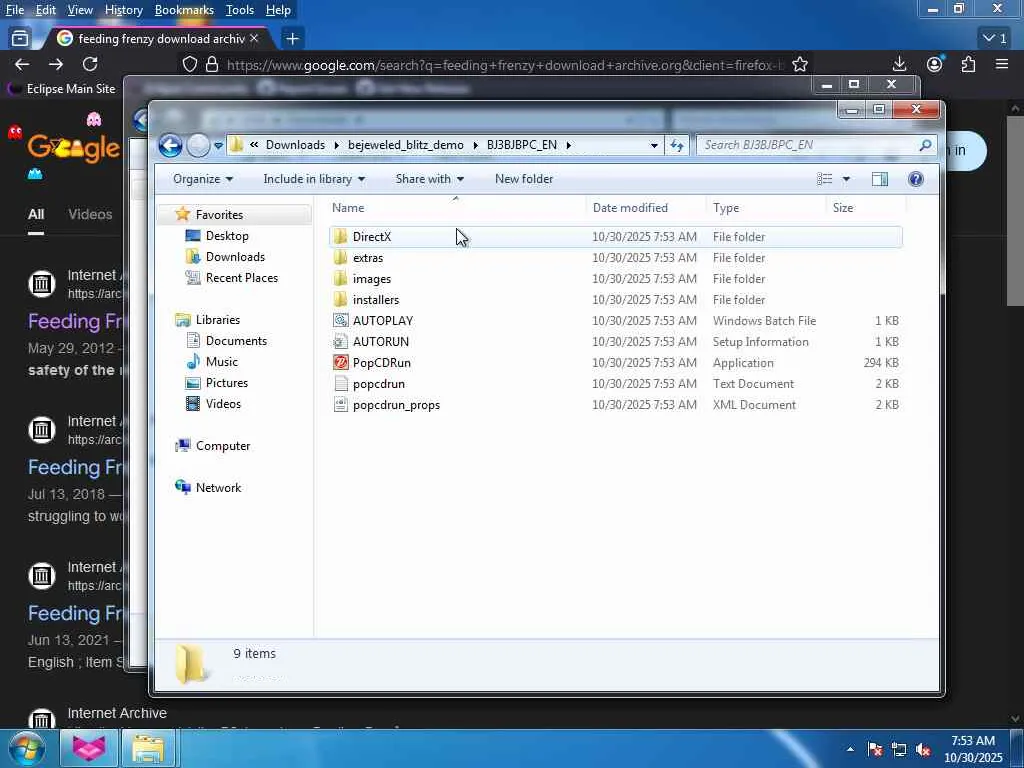
Task: Open a new Firefox tab
Action: [x=292, y=39]
